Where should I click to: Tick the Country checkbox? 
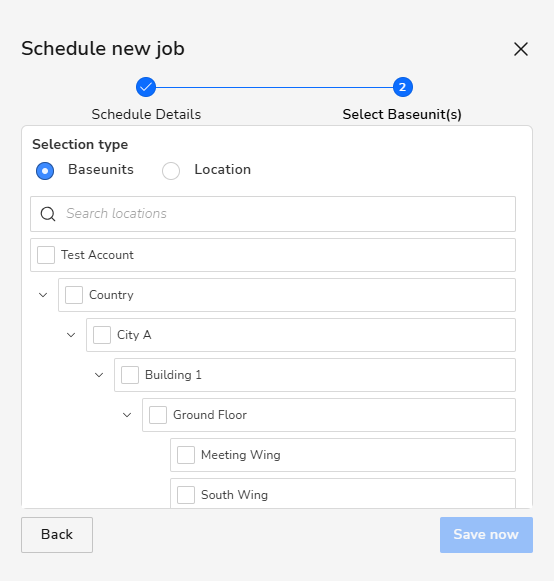pyautogui.click(x=74, y=295)
